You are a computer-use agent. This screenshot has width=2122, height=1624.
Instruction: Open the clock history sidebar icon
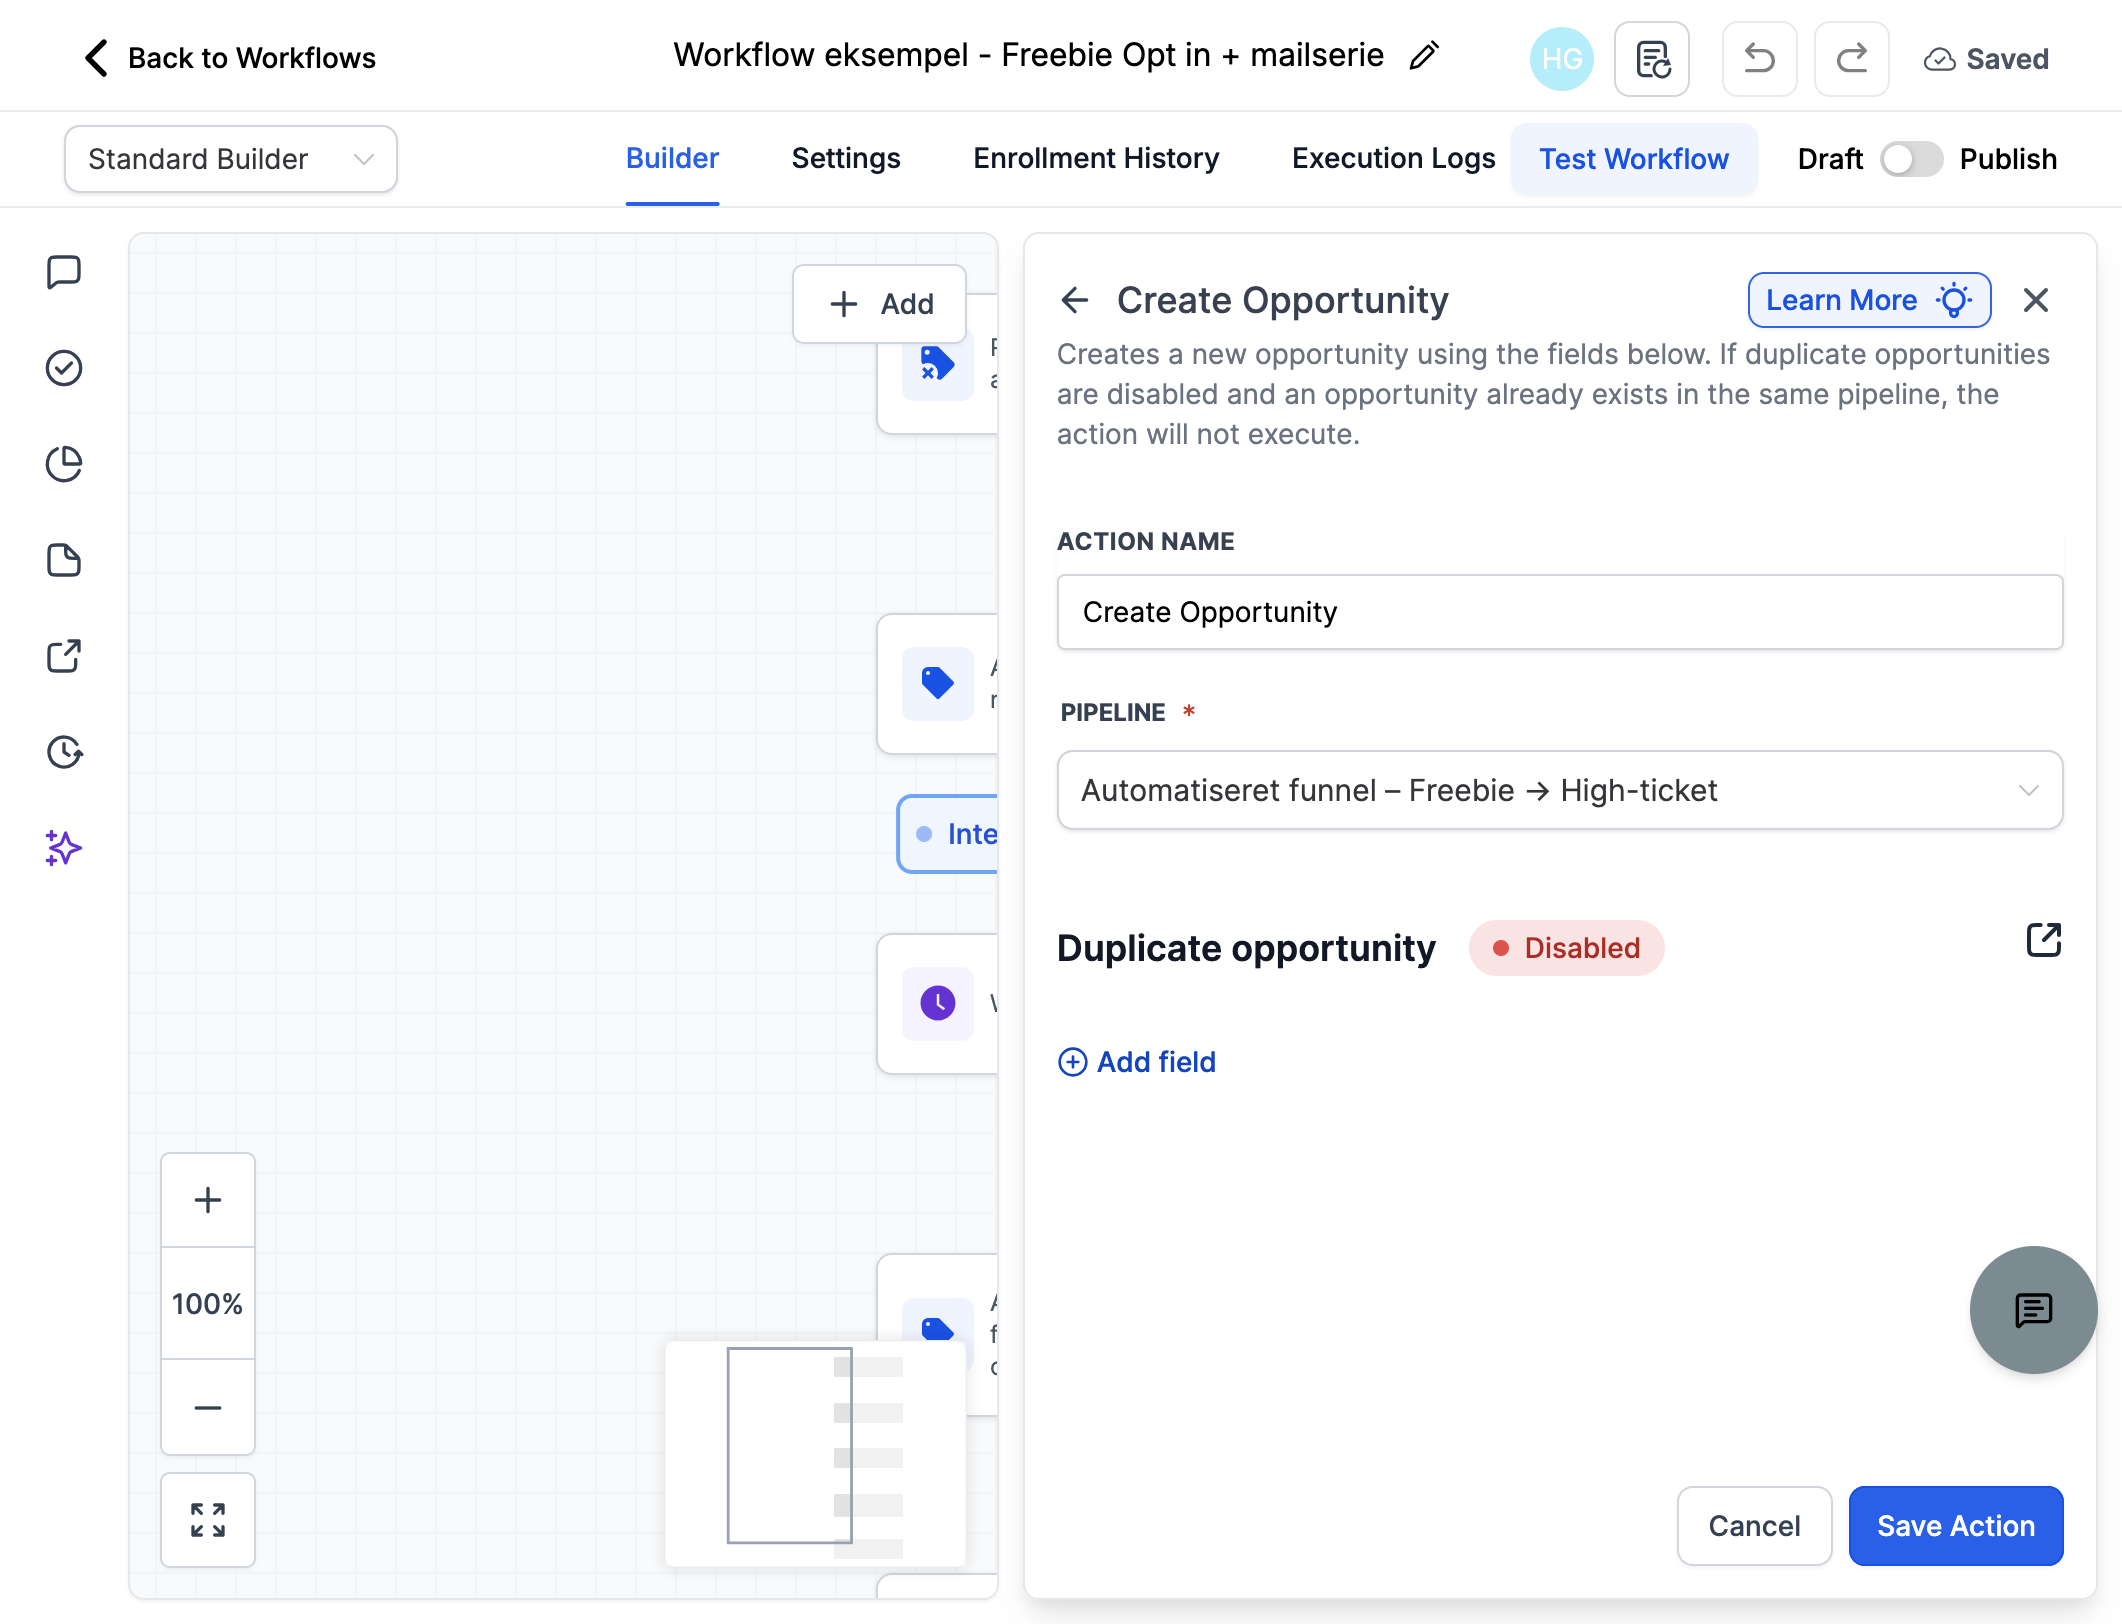pos(64,752)
